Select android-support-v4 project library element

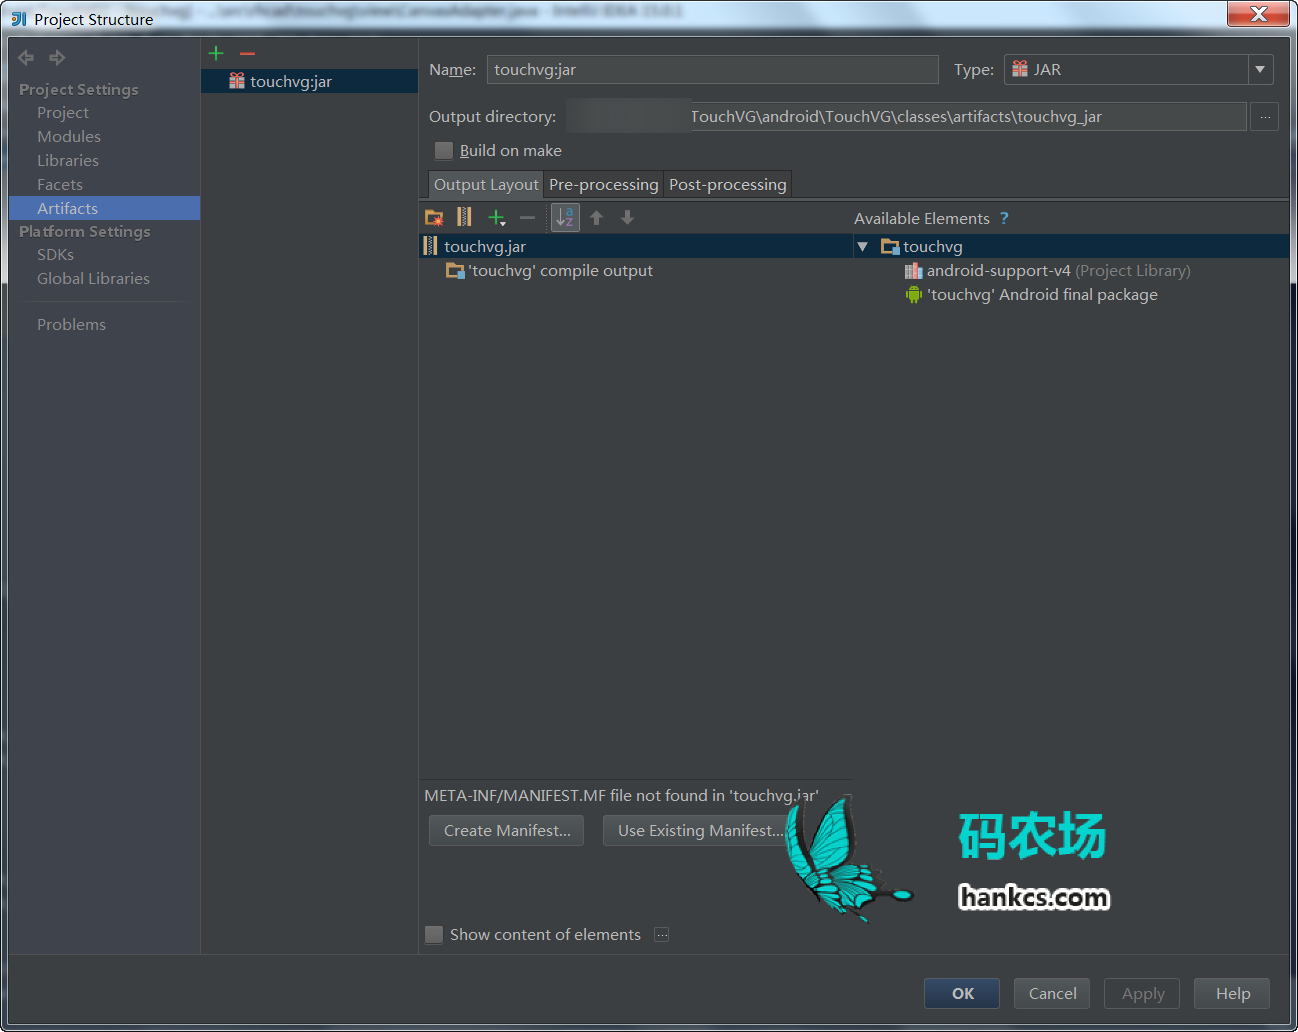click(1047, 271)
